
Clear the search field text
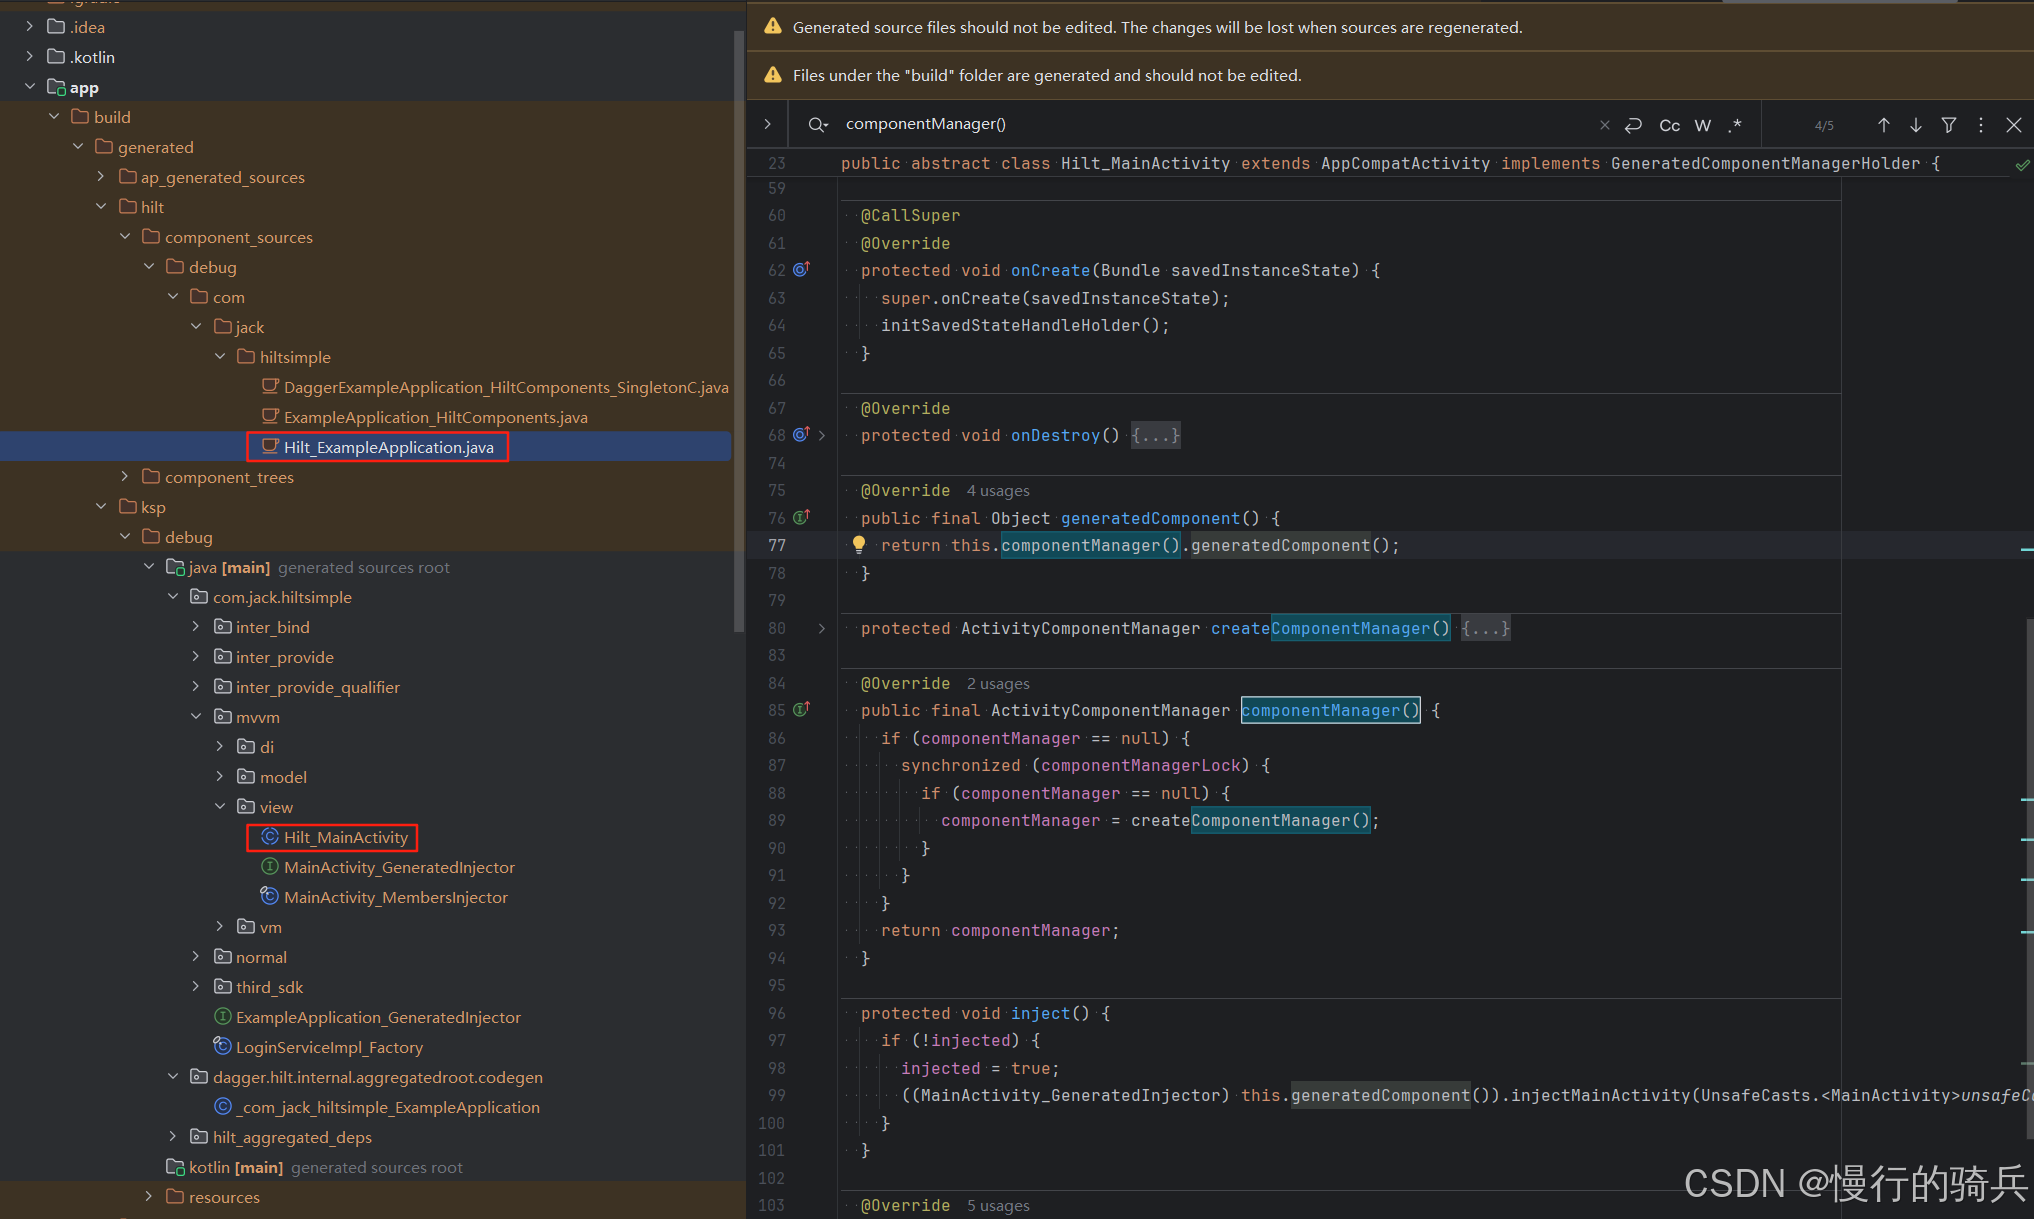(1604, 125)
